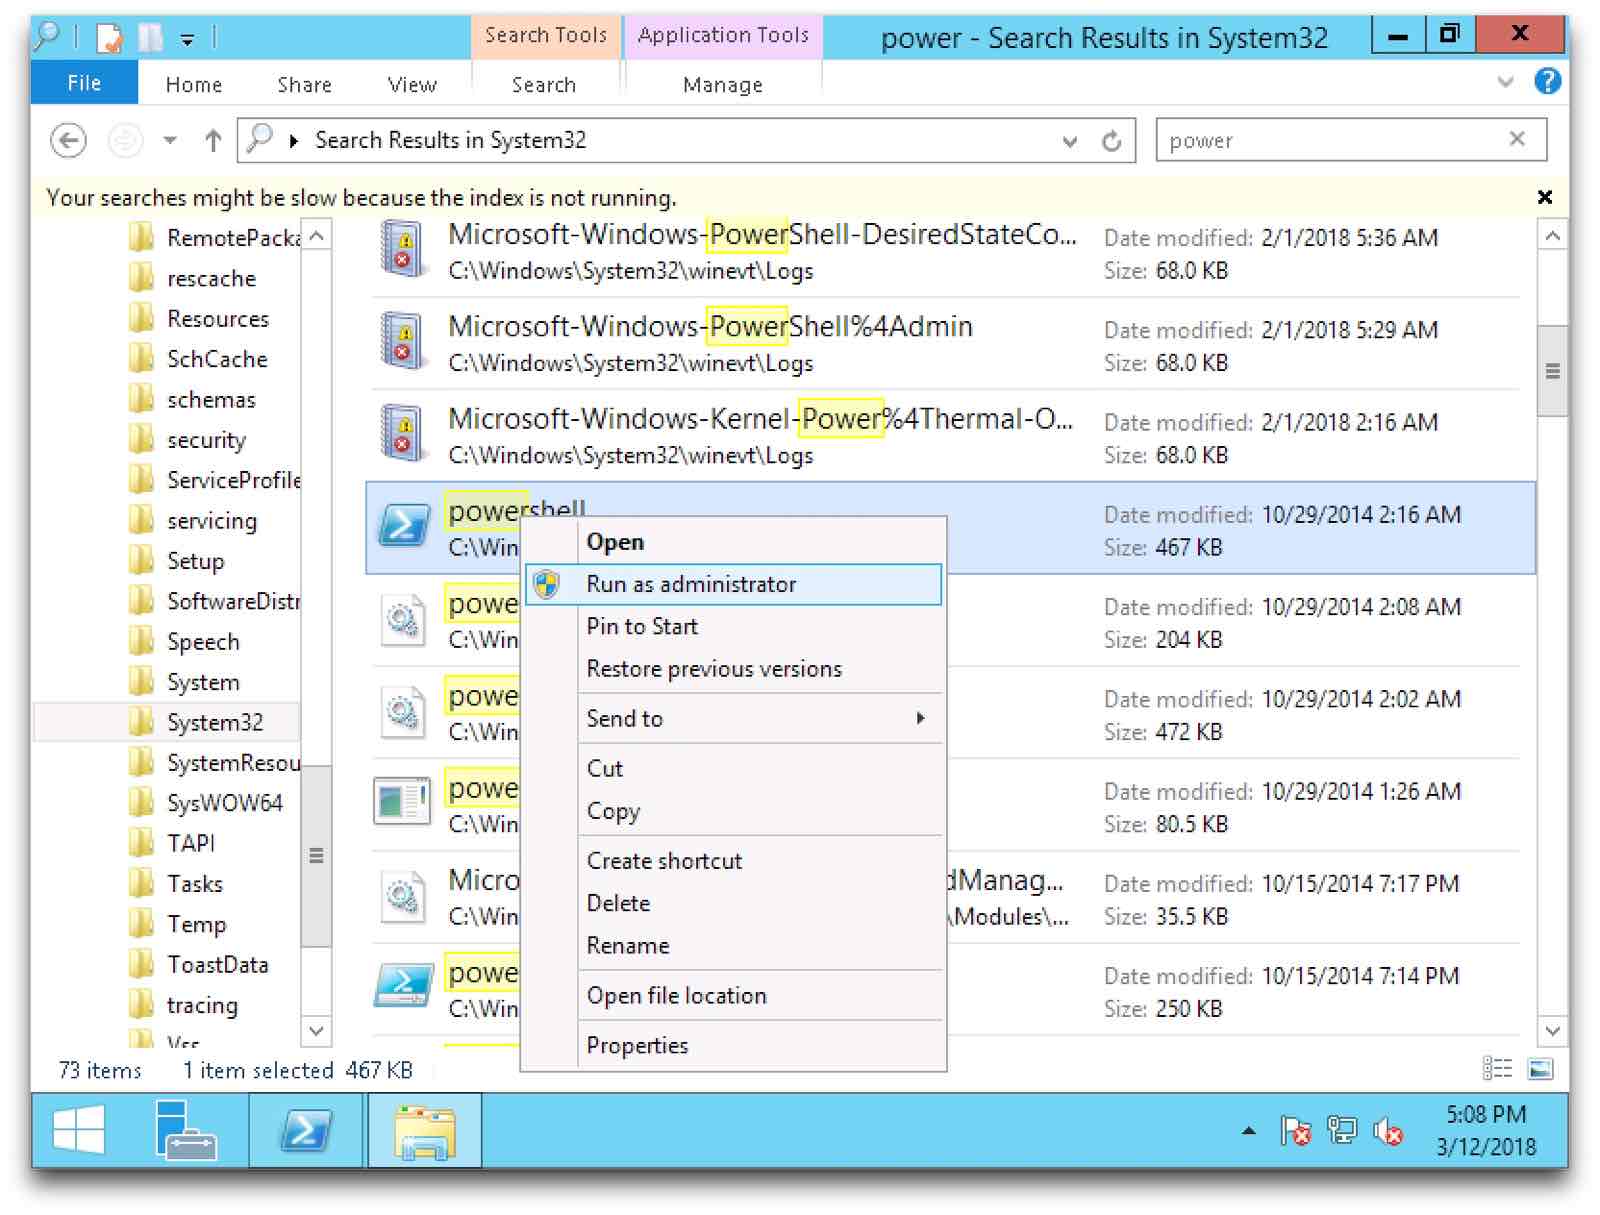Viewport: 1600px width, 1215px height.
Task: Select the 204 KB result file icon
Action: pyautogui.click(x=403, y=620)
